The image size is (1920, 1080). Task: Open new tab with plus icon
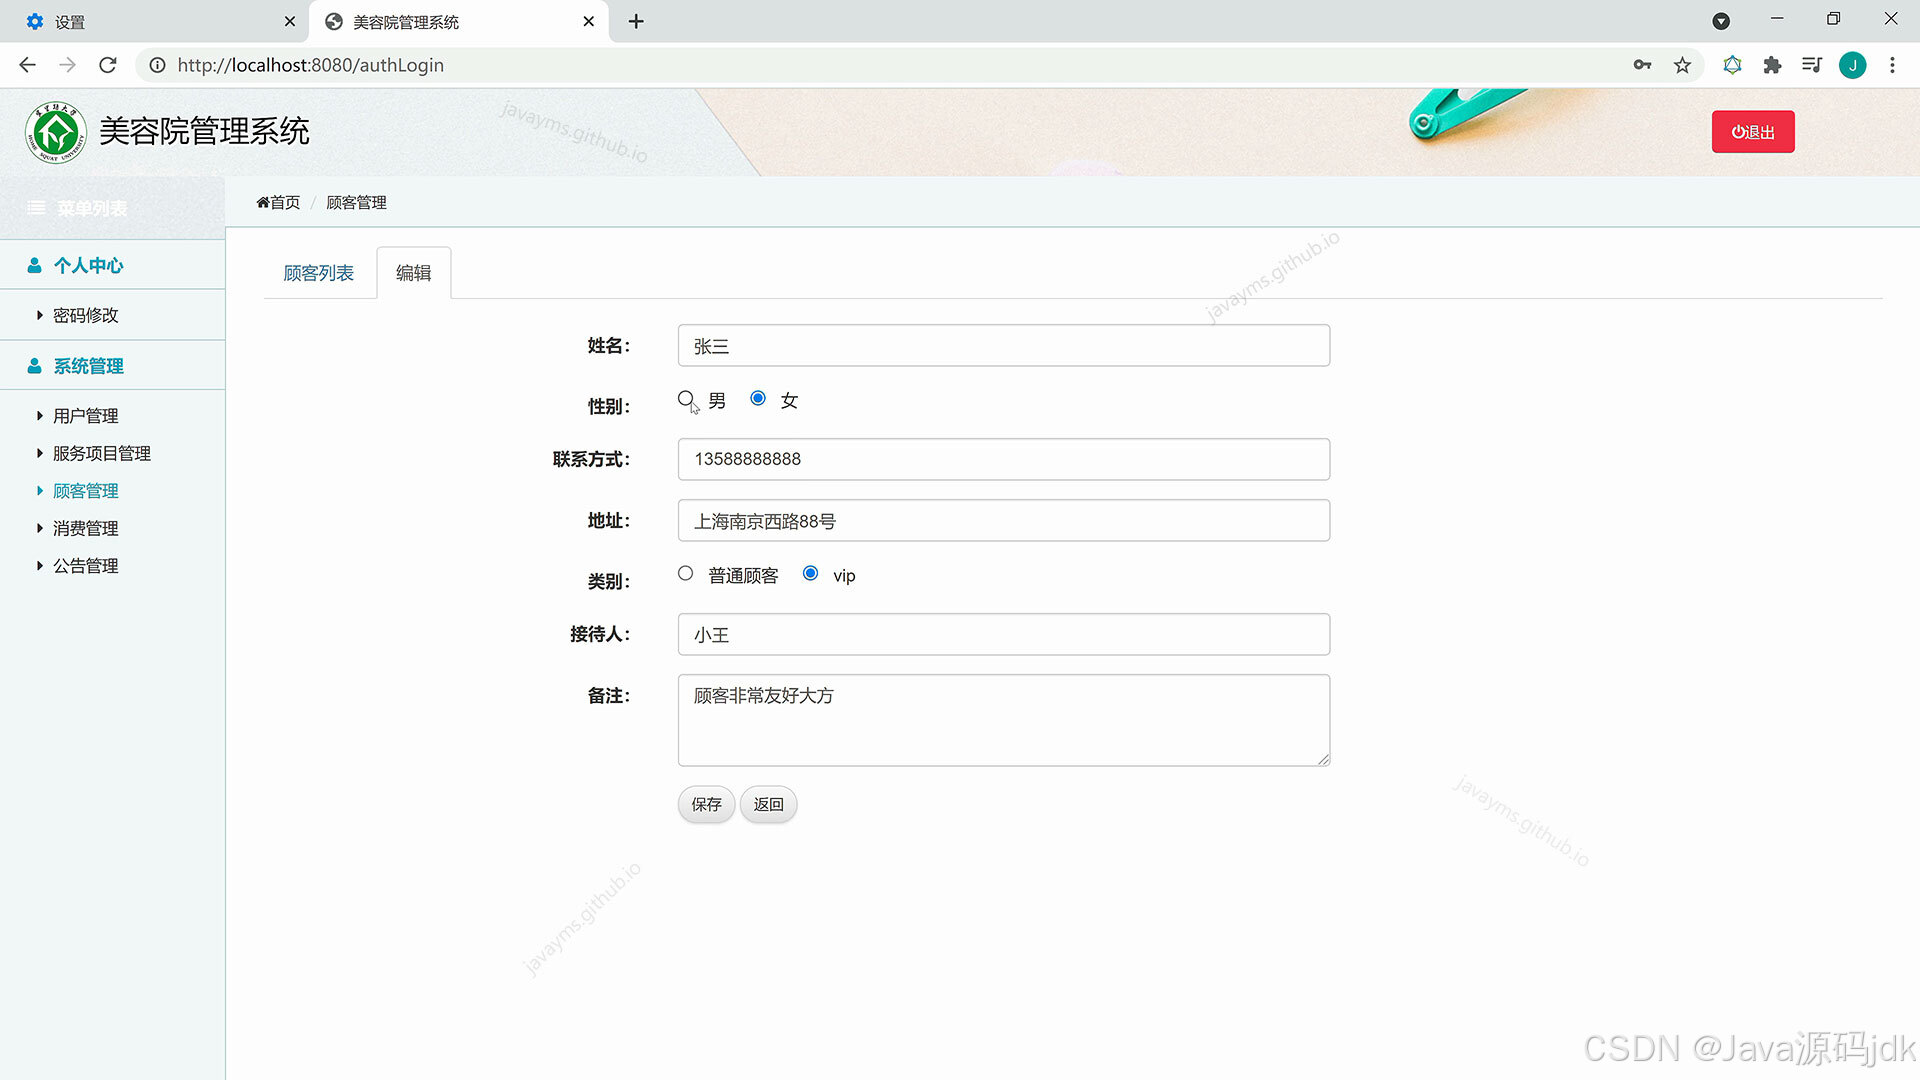pyautogui.click(x=636, y=21)
